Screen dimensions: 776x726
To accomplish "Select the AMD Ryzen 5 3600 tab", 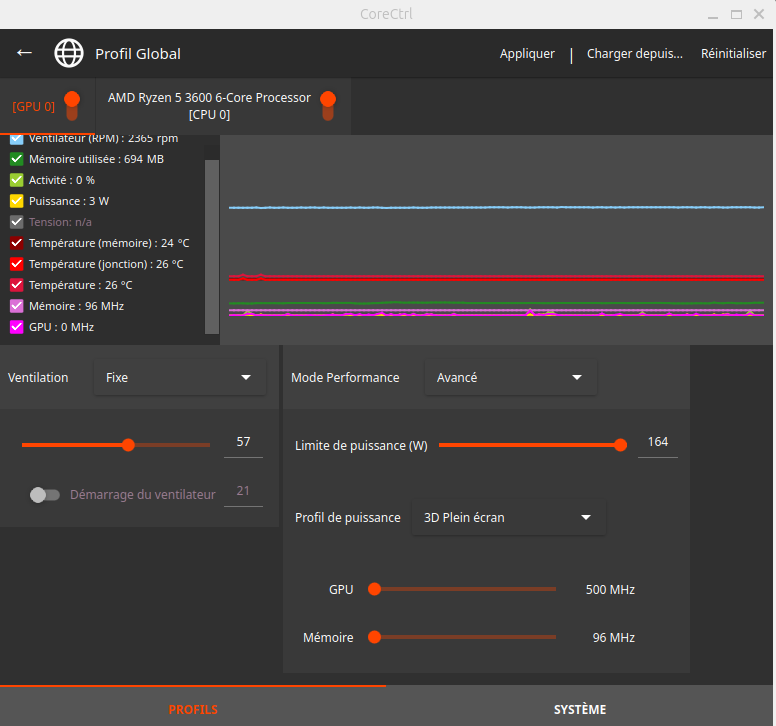I will (210, 106).
